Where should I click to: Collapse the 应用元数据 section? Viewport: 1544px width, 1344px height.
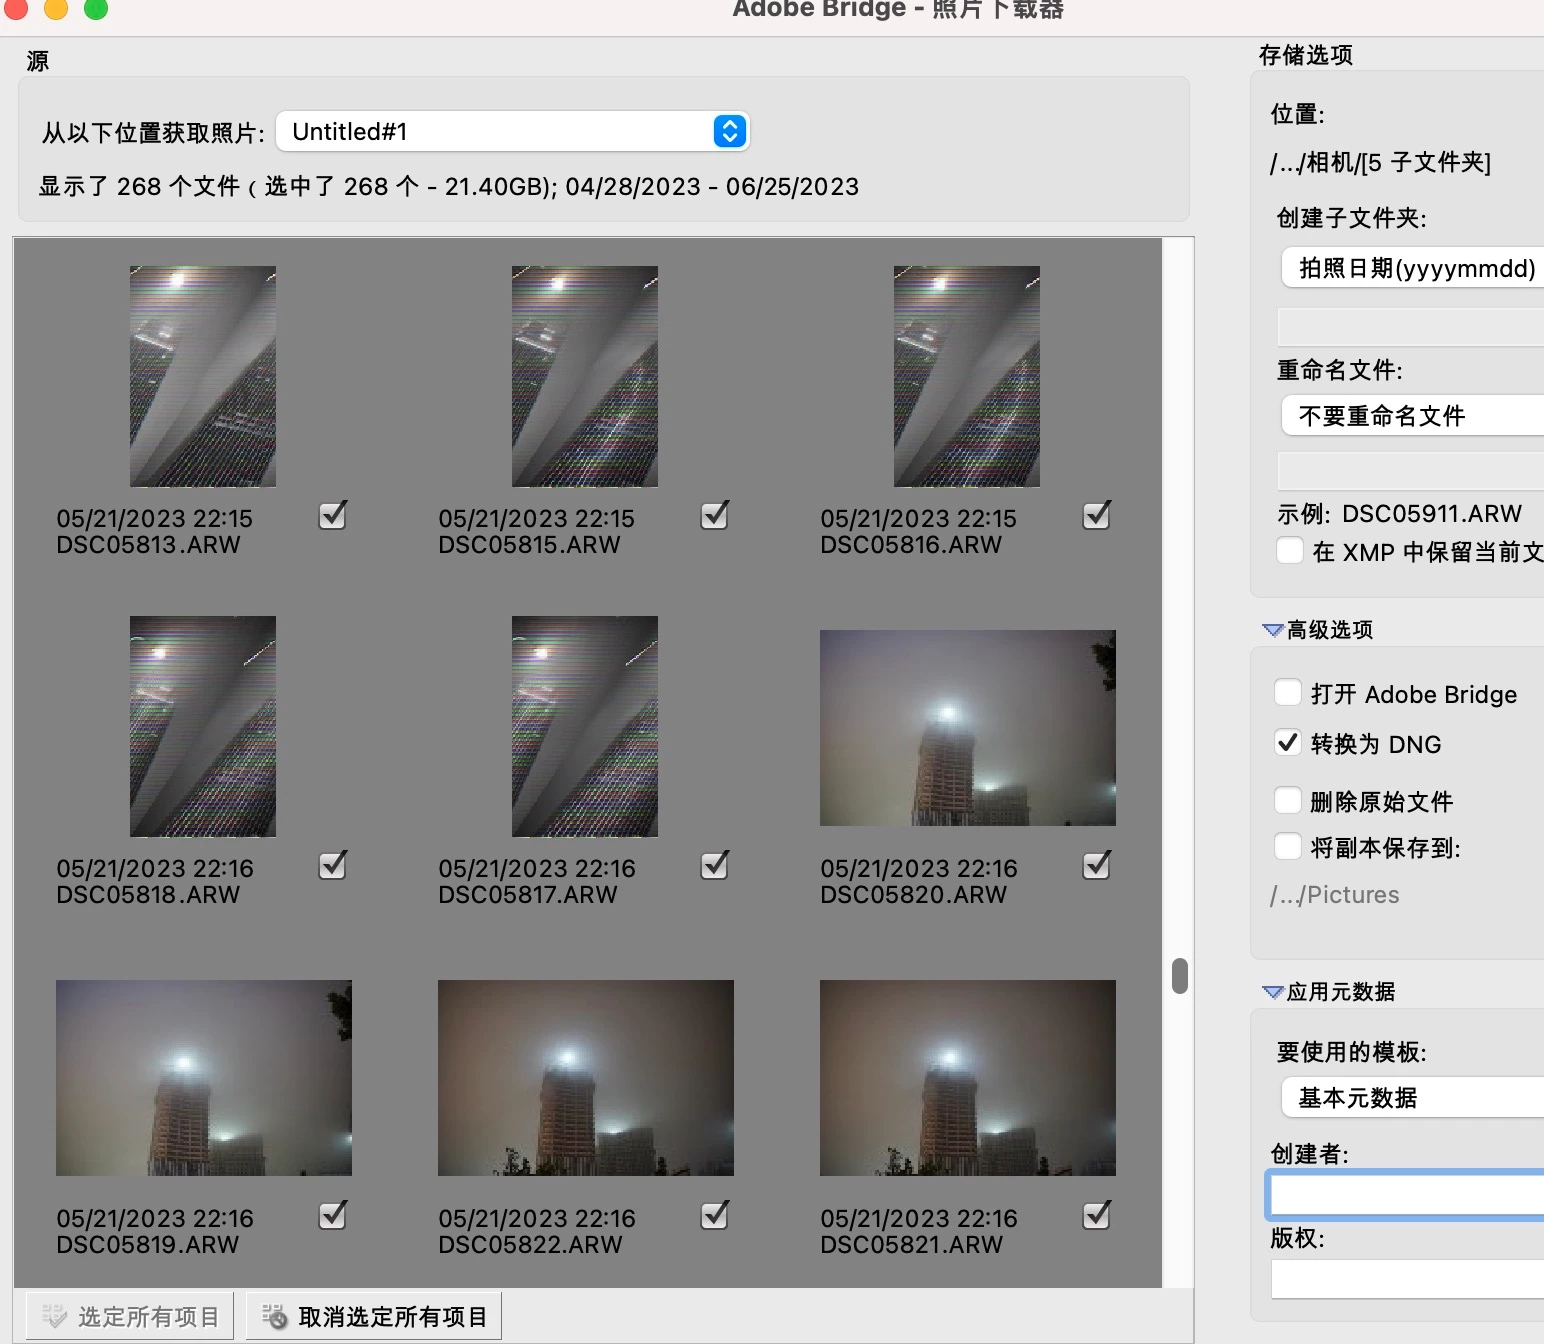click(x=1273, y=992)
